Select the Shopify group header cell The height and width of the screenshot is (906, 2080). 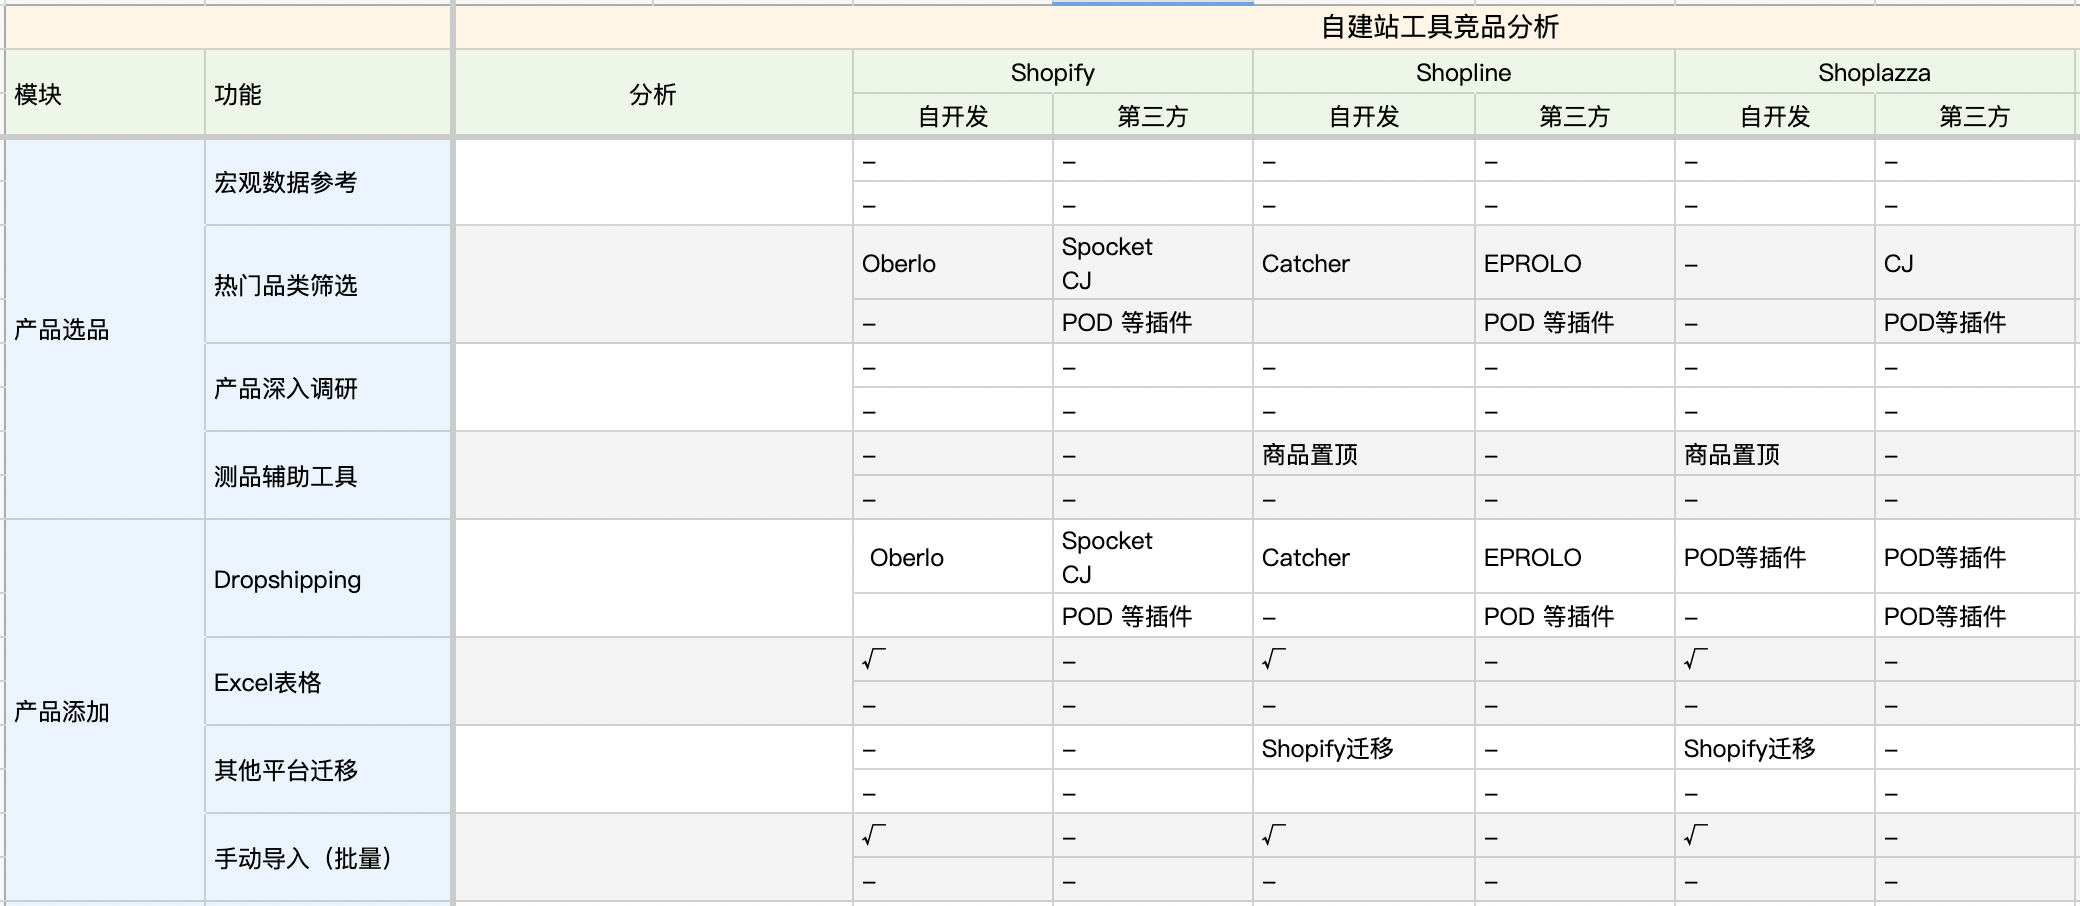[x=1052, y=72]
